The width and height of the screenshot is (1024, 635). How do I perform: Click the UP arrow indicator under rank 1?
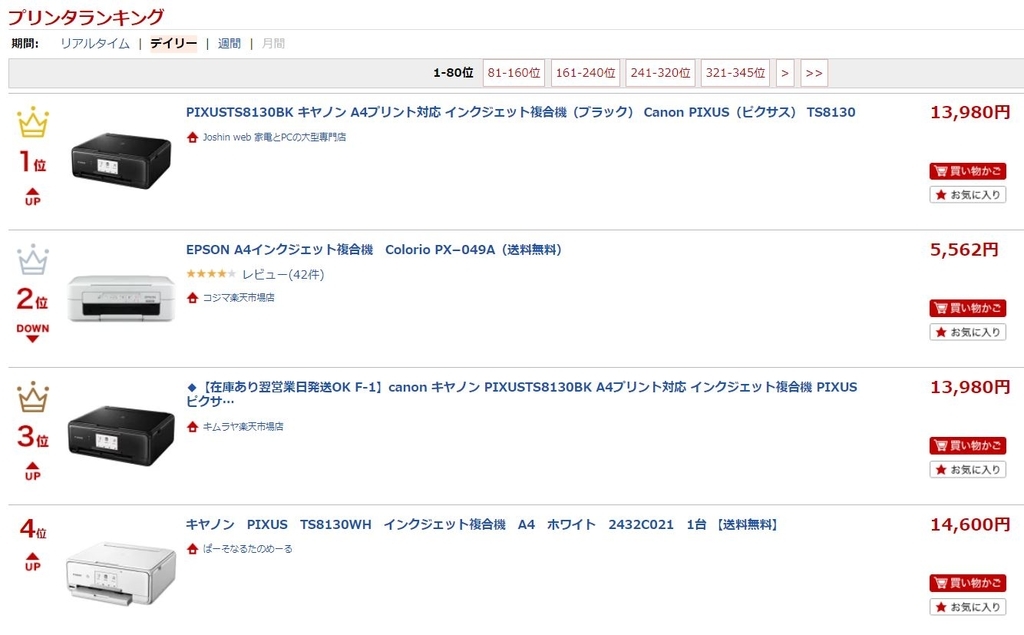tap(33, 197)
